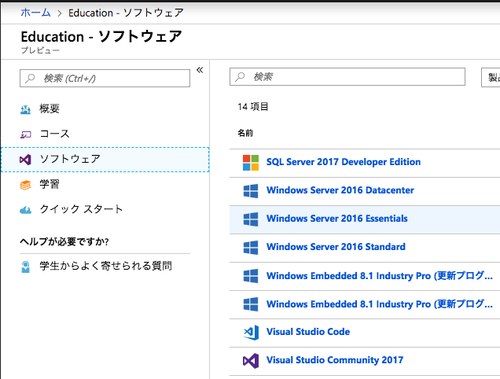The image size is (500, 379).
Task: Click magnifier icon in sidebar search box
Action: coord(30,78)
